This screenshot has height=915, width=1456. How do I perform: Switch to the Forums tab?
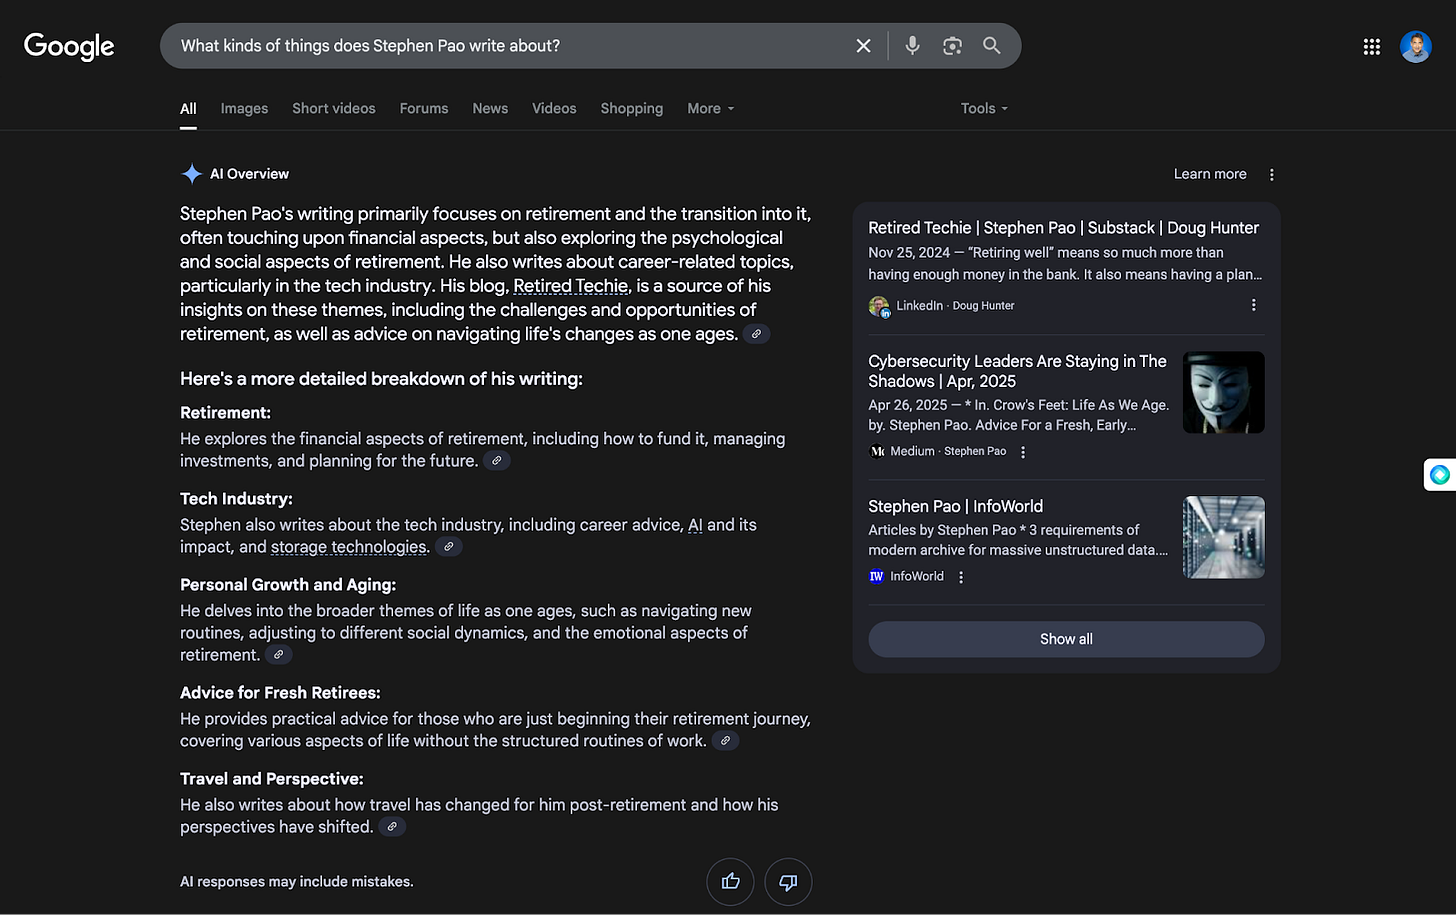[424, 108]
